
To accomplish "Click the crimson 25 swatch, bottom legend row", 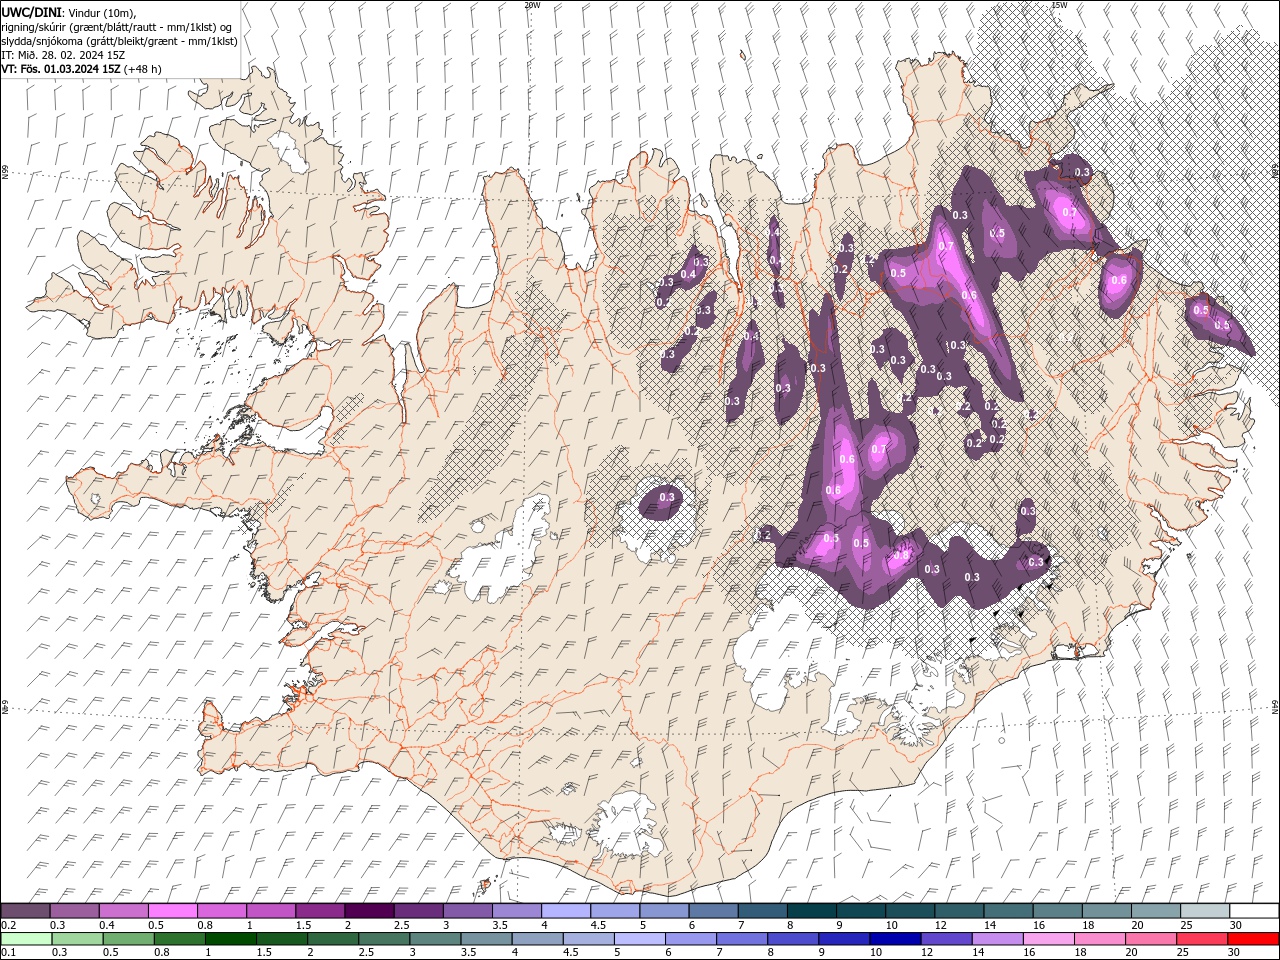I will [1202, 939].
